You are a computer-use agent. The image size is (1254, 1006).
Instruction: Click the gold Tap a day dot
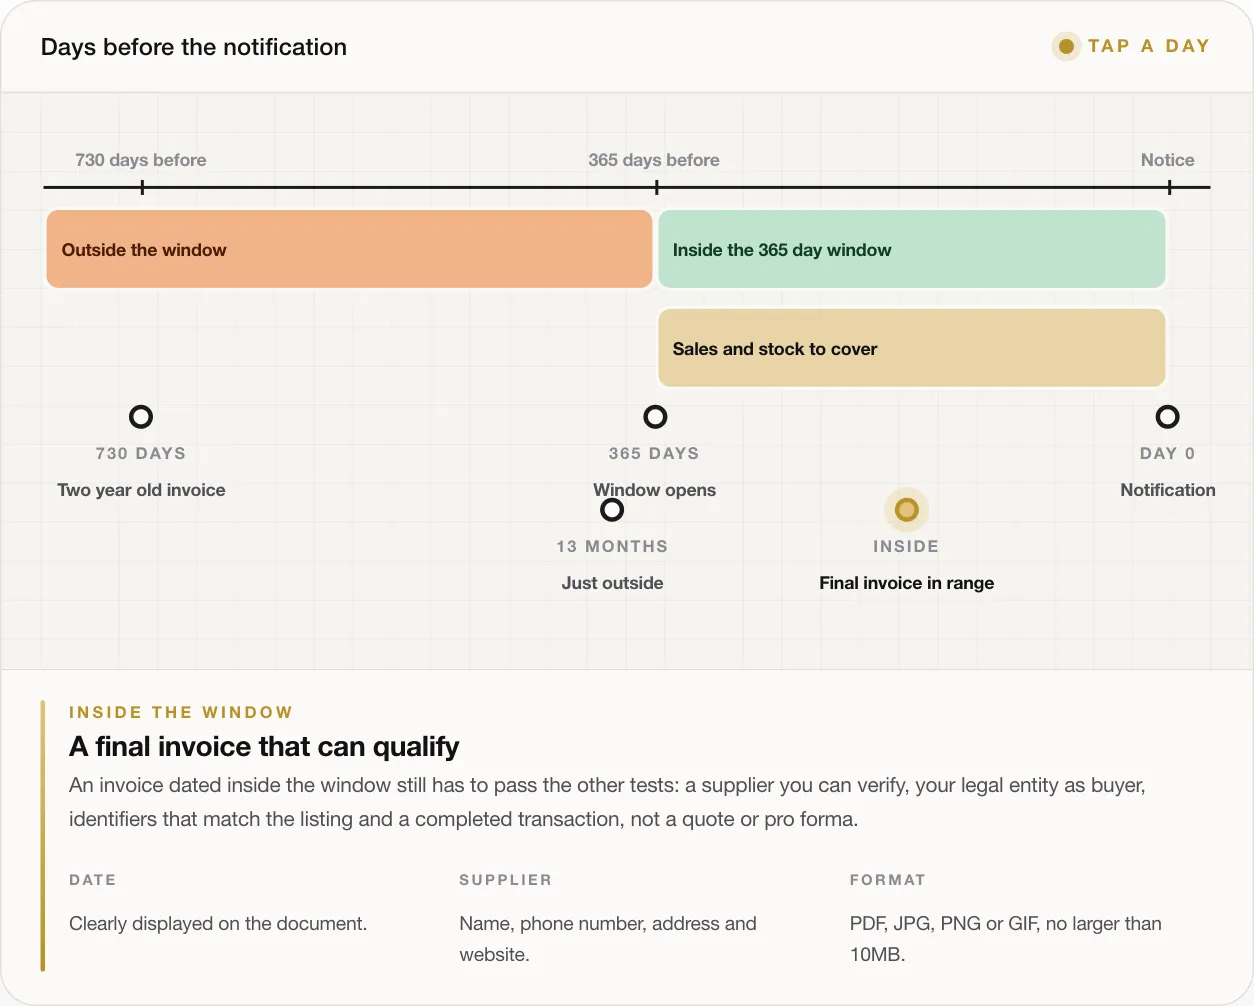tap(1066, 46)
